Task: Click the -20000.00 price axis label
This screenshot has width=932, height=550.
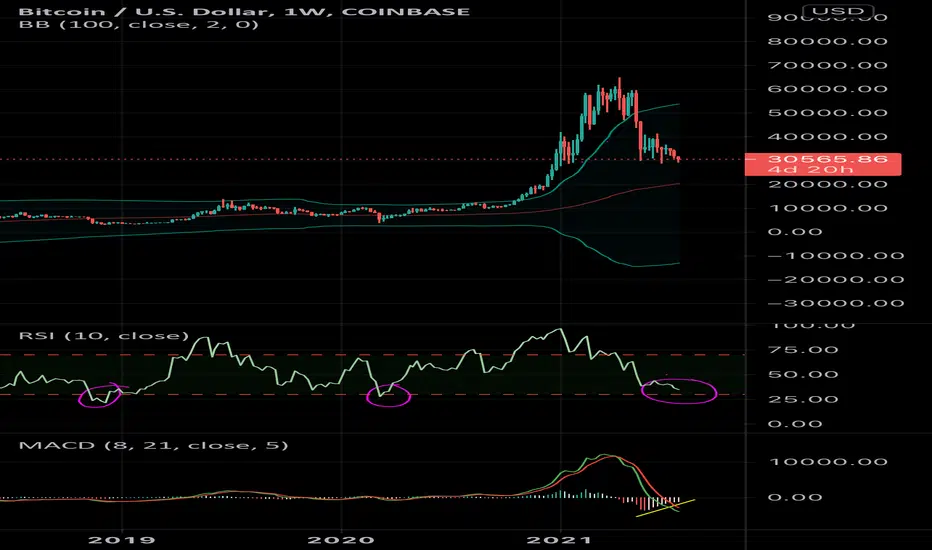Action: pos(836,279)
